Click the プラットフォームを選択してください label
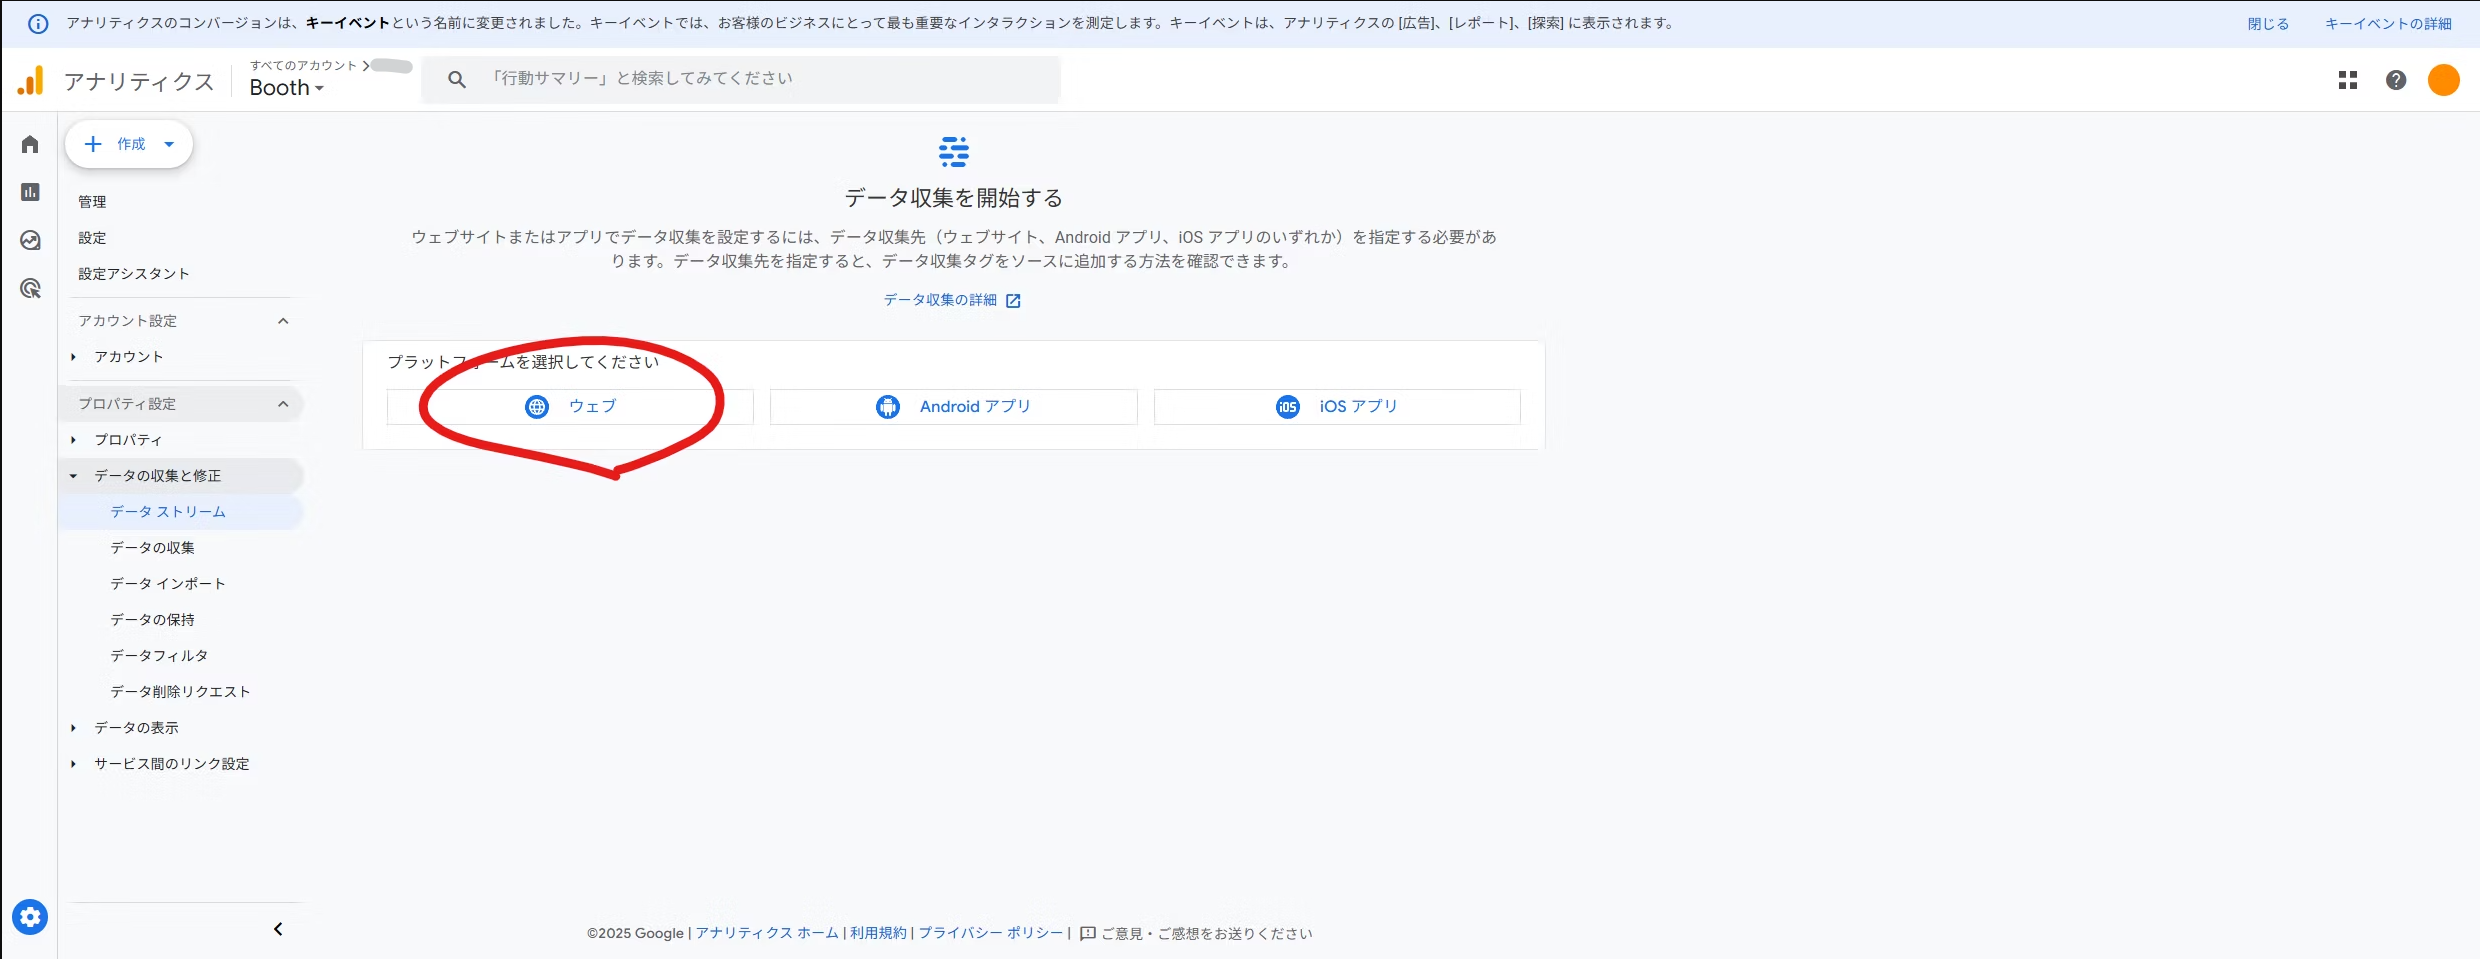This screenshot has height=959, width=2480. point(523,362)
